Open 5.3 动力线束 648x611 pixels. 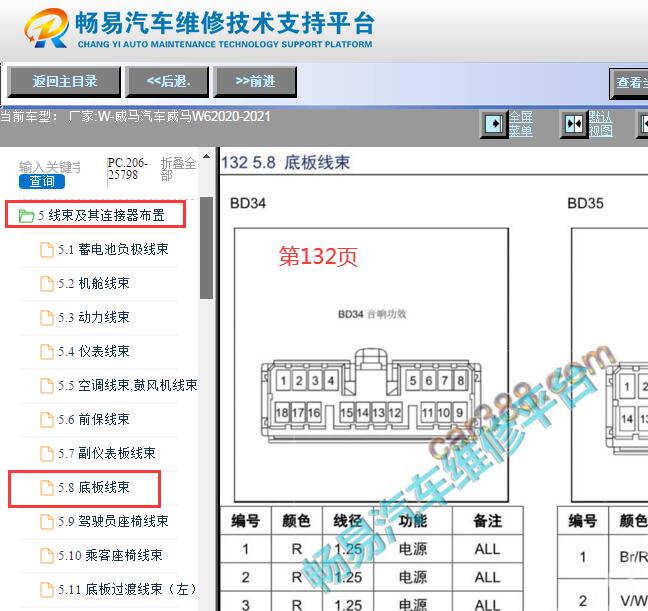[93, 317]
